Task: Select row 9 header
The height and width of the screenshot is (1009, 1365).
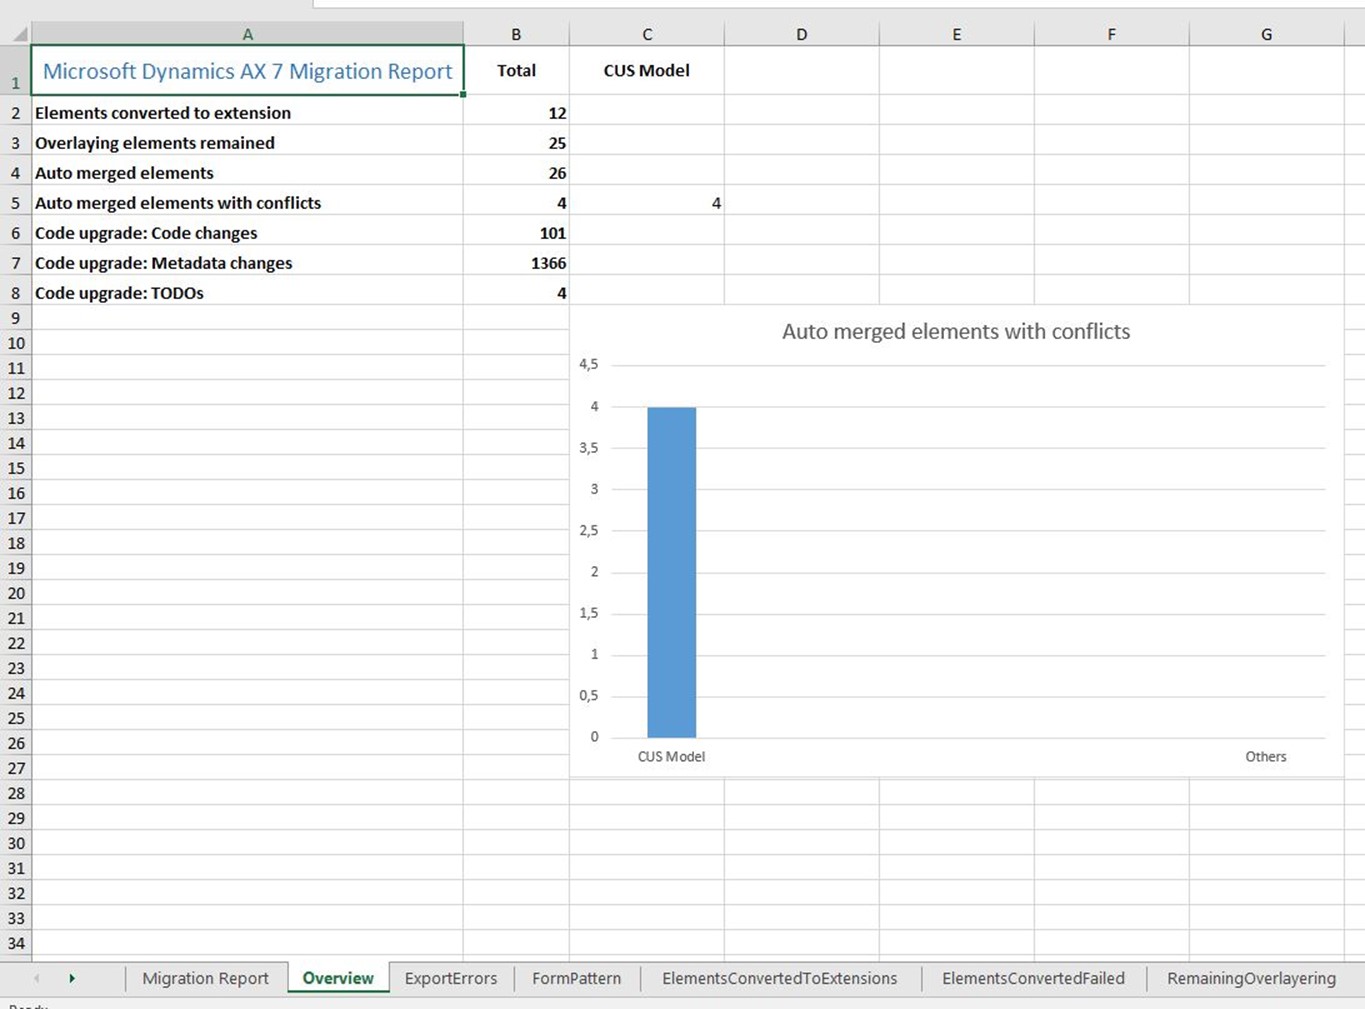Action: (x=15, y=318)
